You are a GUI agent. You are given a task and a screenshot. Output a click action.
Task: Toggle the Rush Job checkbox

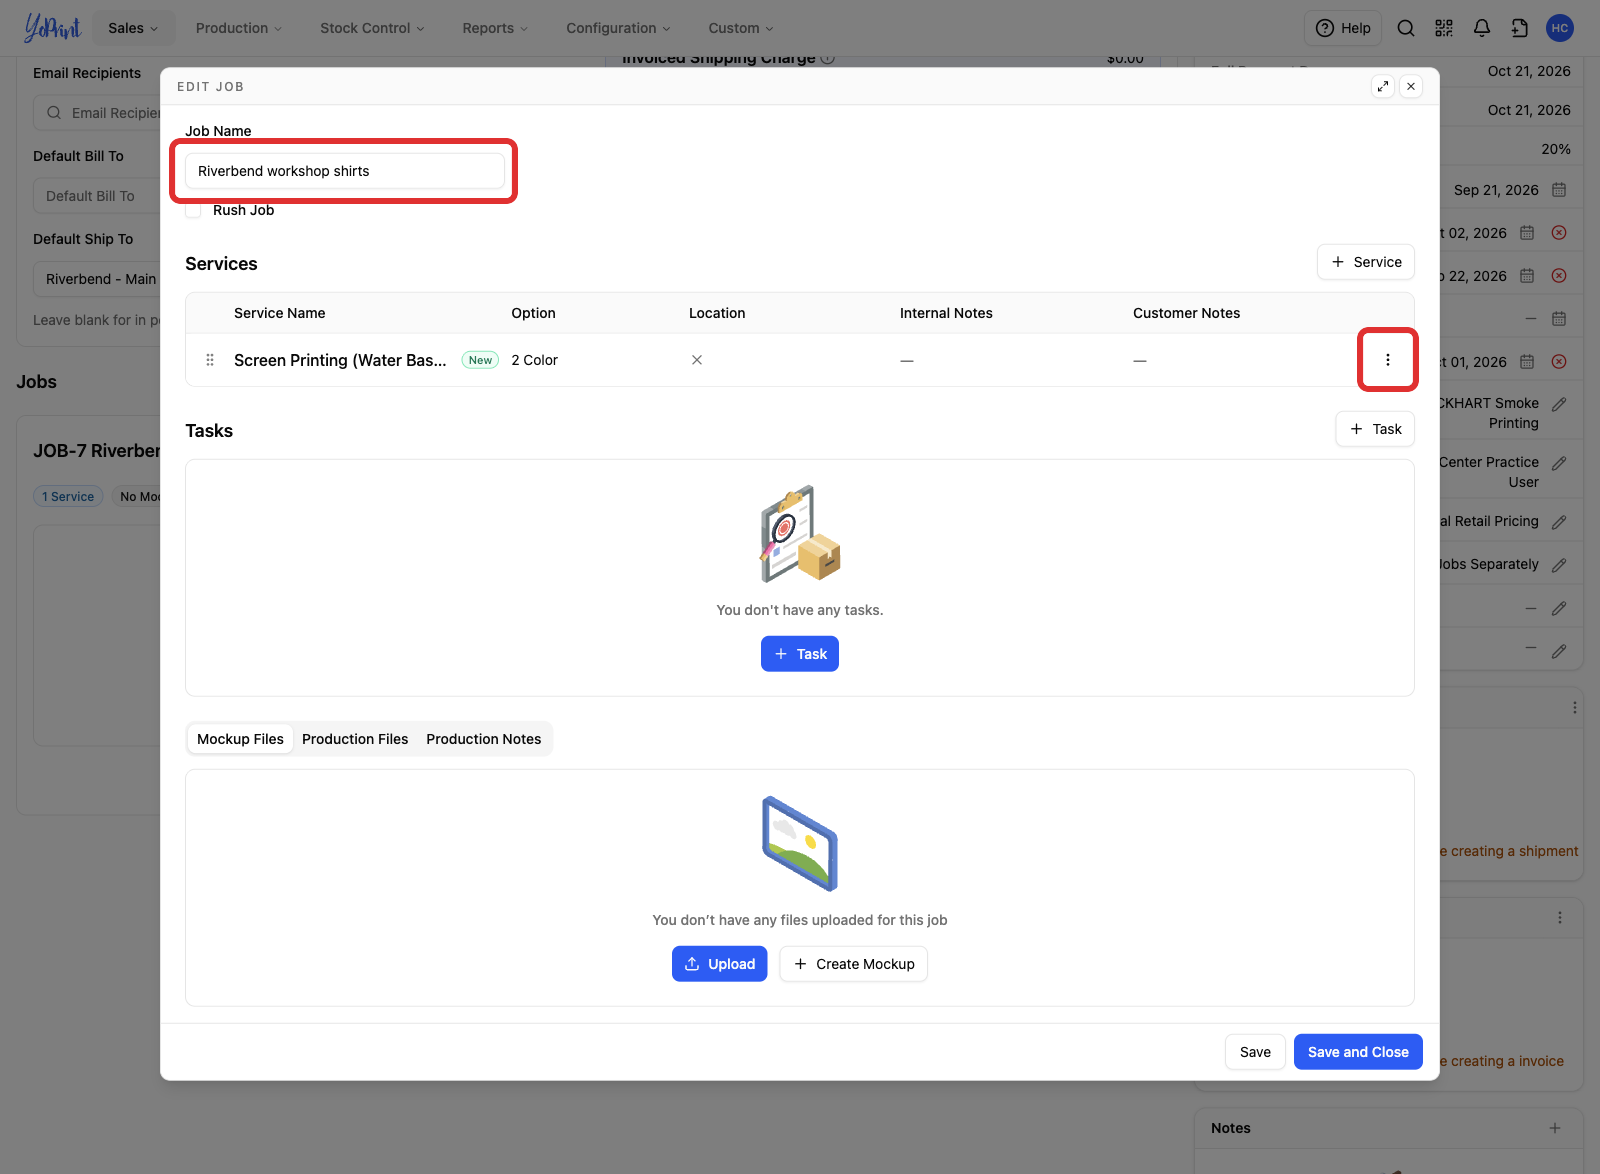193,210
